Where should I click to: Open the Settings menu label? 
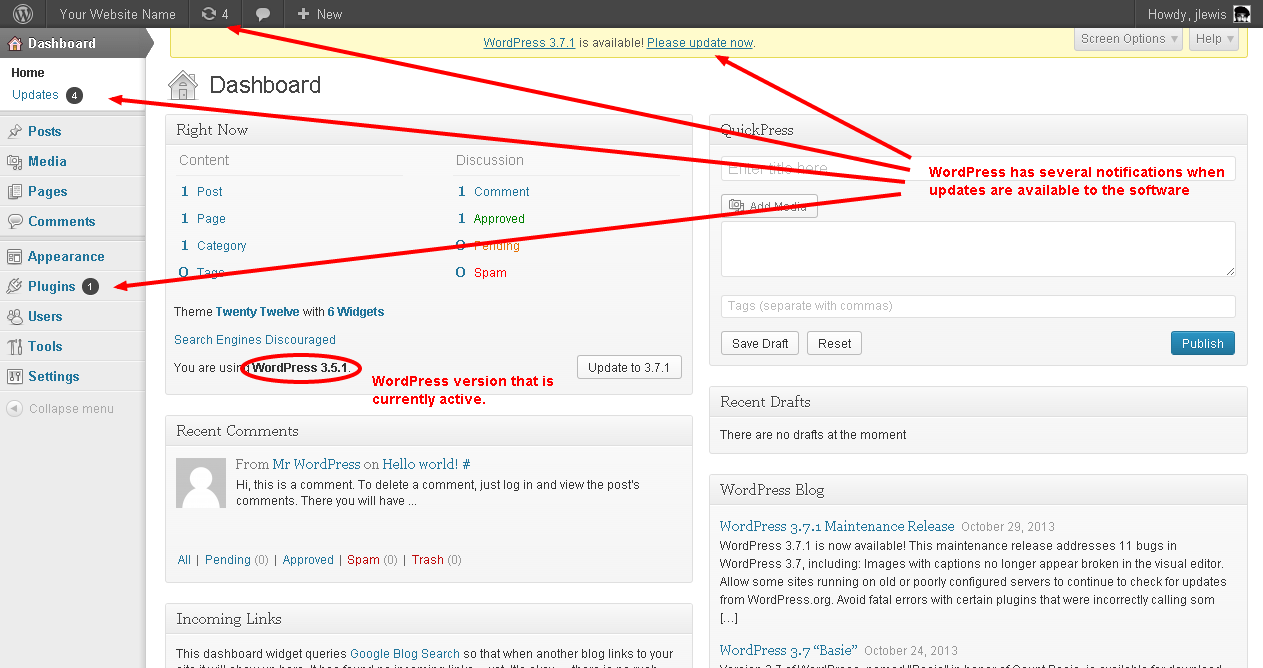54,377
